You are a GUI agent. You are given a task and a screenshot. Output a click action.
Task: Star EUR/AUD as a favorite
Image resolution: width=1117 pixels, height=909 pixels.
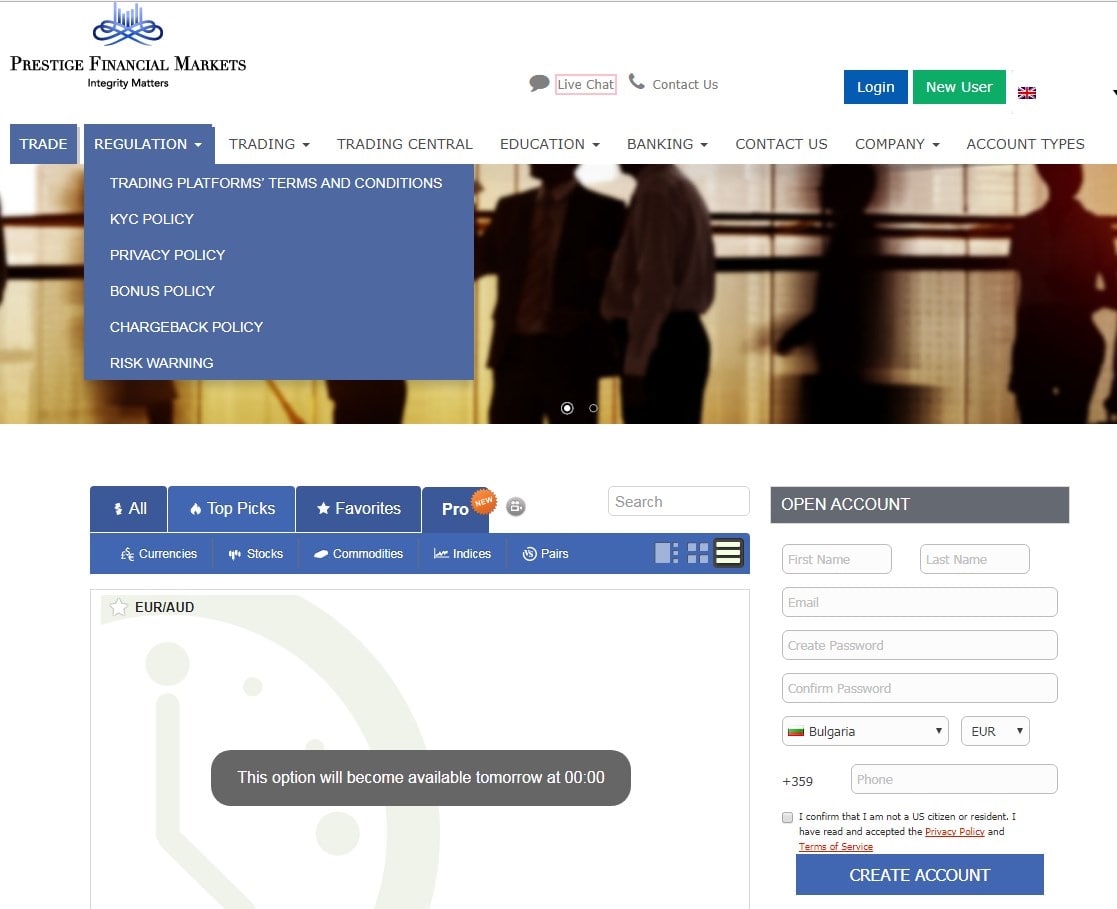pyautogui.click(x=118, y=607)
